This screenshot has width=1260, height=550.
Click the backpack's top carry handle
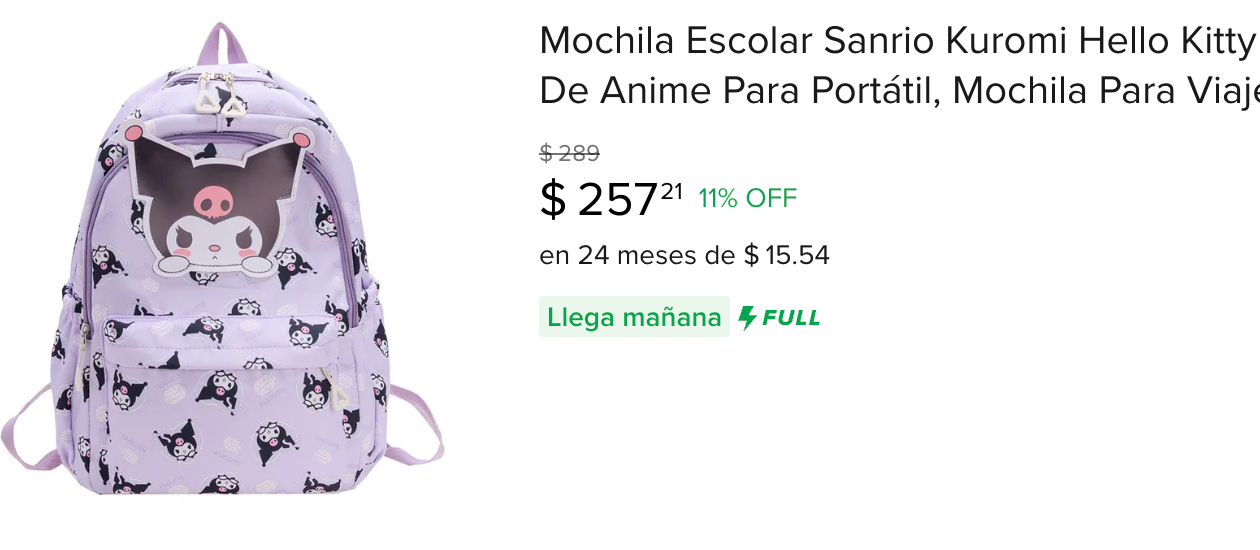click(x=224, y=45)
